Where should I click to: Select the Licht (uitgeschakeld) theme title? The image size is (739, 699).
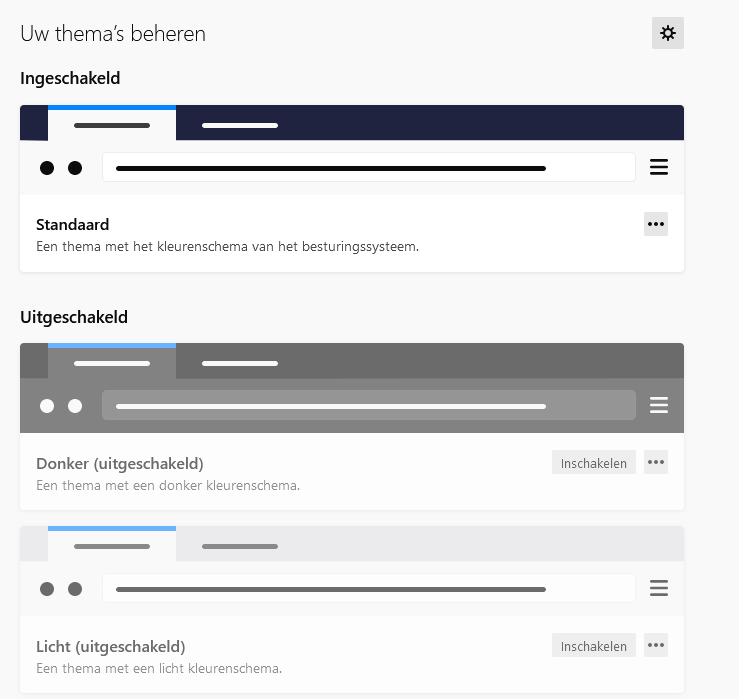(x=111, y=647)
